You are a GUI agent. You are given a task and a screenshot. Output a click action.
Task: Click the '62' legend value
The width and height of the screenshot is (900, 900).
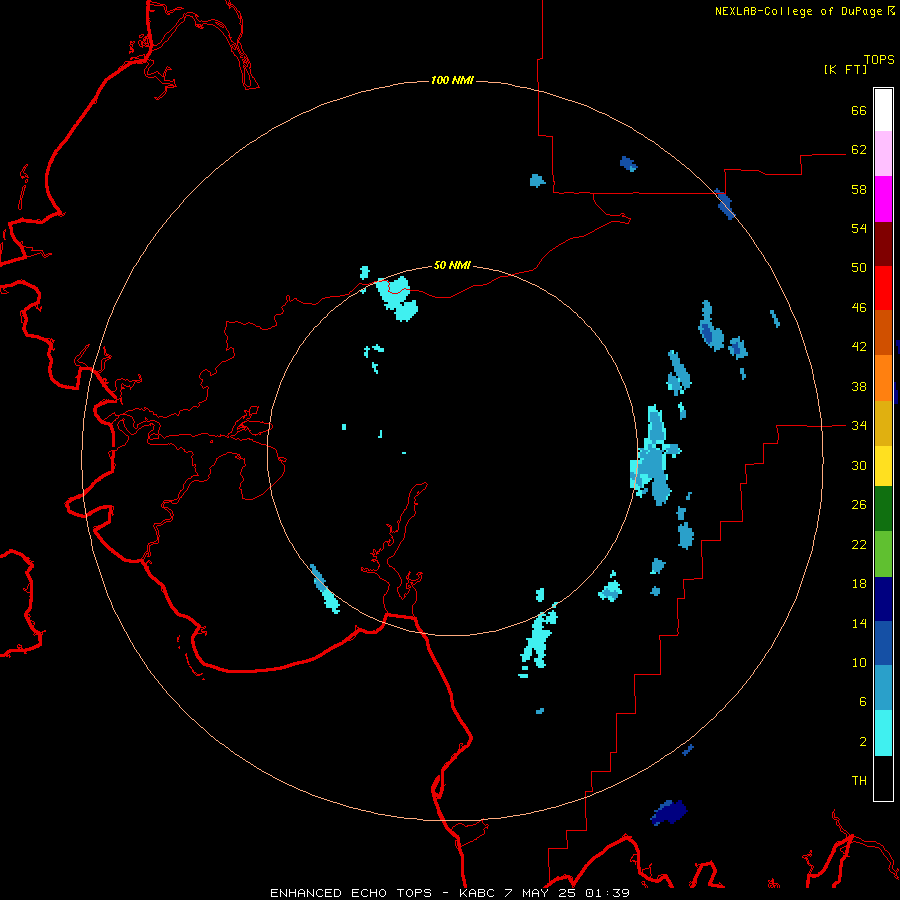859,150
